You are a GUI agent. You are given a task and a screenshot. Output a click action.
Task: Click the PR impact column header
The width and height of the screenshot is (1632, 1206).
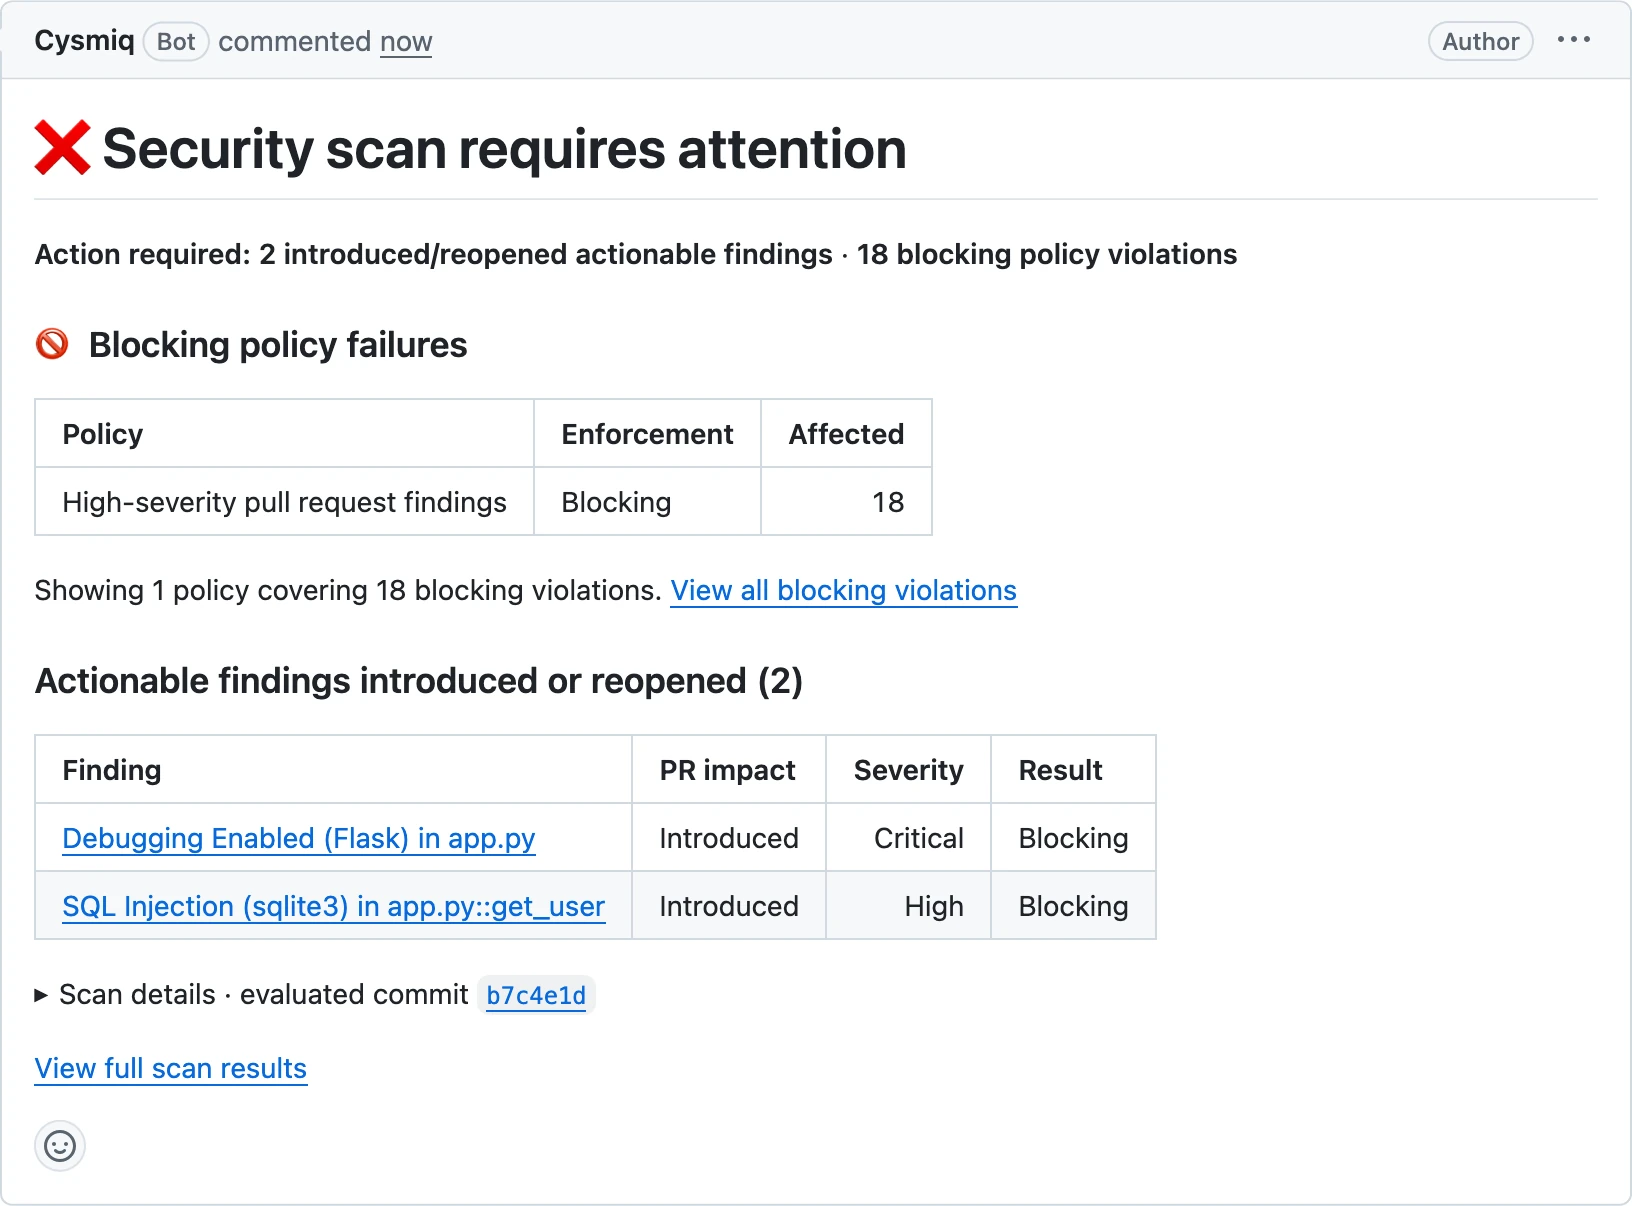(727, 770)
